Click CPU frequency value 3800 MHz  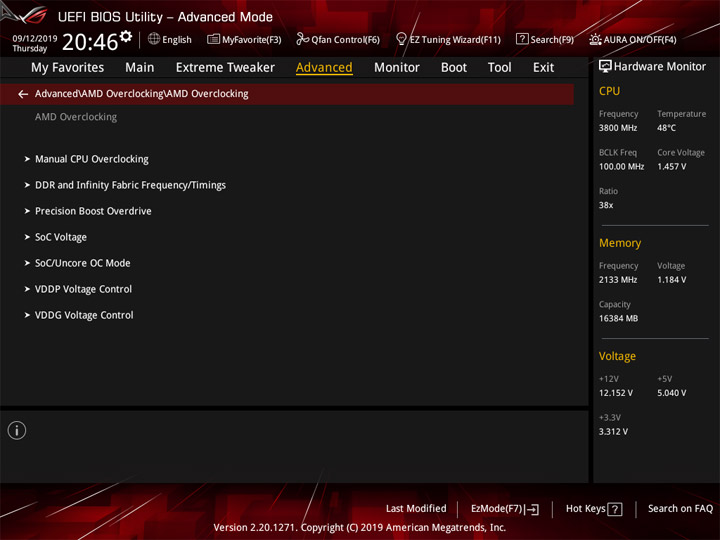618,128
